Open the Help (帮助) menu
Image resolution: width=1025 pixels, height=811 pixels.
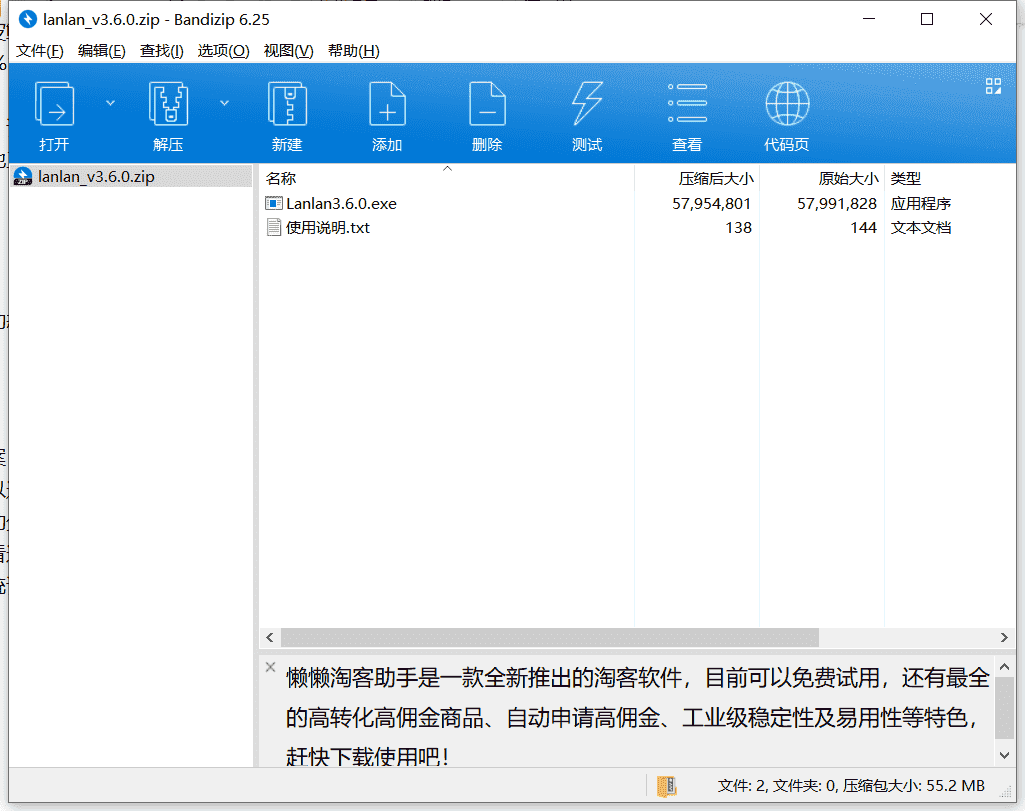point(354,51)
